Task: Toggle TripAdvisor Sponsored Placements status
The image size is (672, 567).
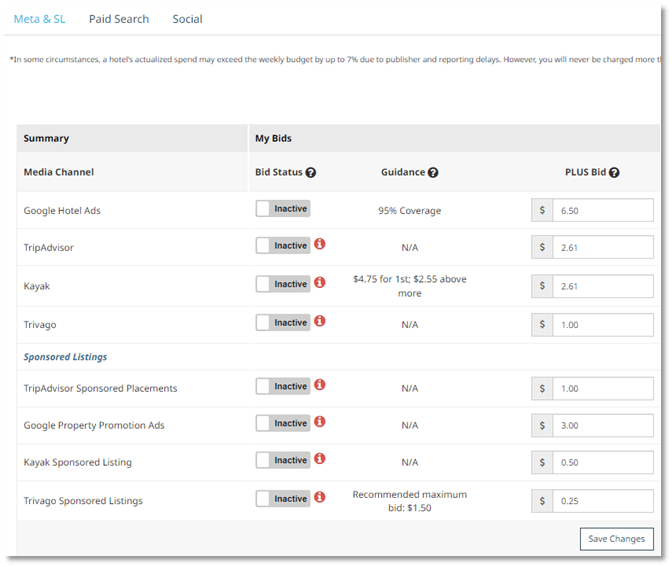Action: pyautogui.click(x=283, y=386)
